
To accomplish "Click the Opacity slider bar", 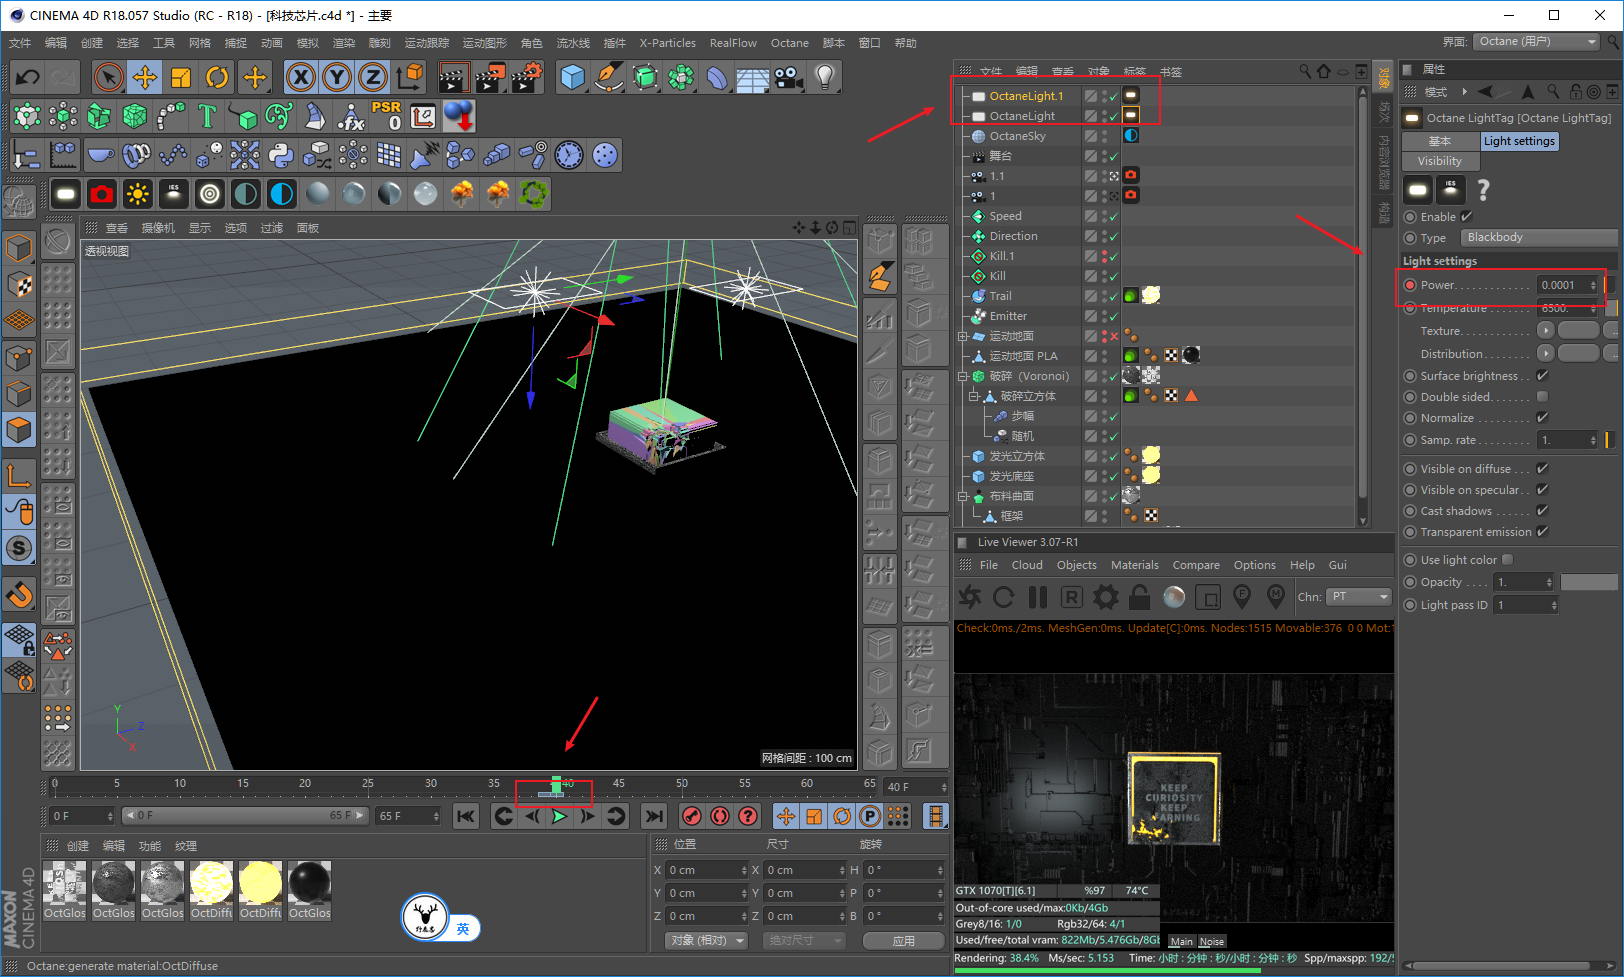I will pyautogui.click(x=1589, y=582).
